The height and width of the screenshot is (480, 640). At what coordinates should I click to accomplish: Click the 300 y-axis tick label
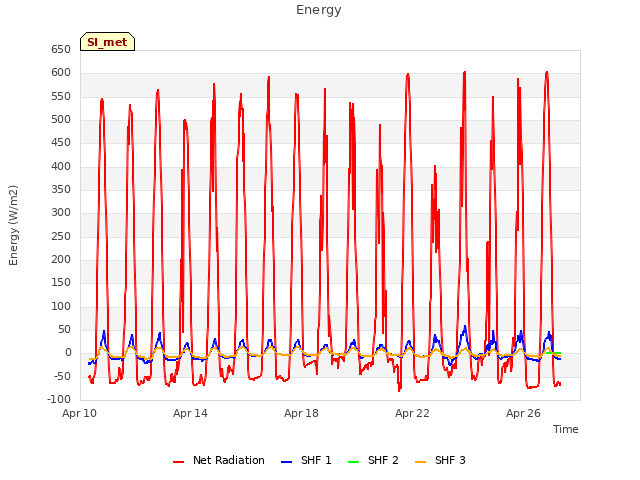61,213
